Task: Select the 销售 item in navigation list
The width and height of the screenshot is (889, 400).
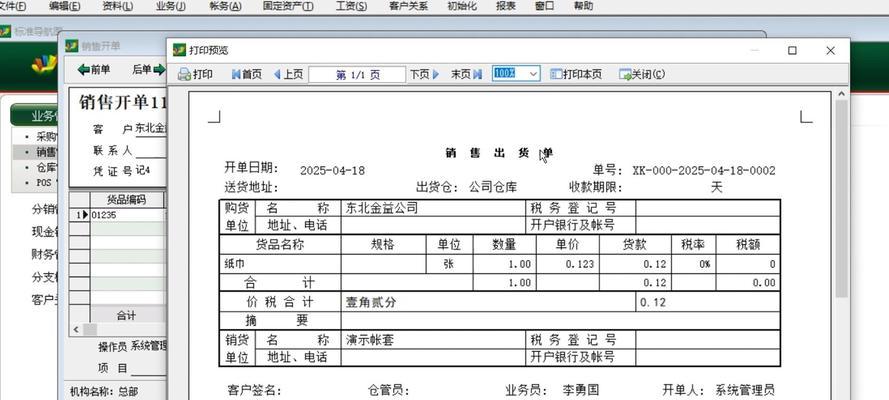Action: pos(37,152)
